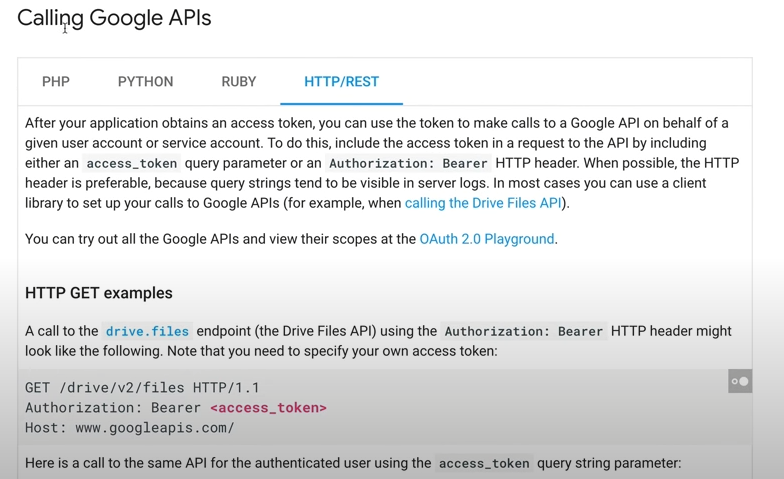Select the HTTP/REST tab
Image resolution: width=784 pixels, height=479 pixels.
click(342, 82)
